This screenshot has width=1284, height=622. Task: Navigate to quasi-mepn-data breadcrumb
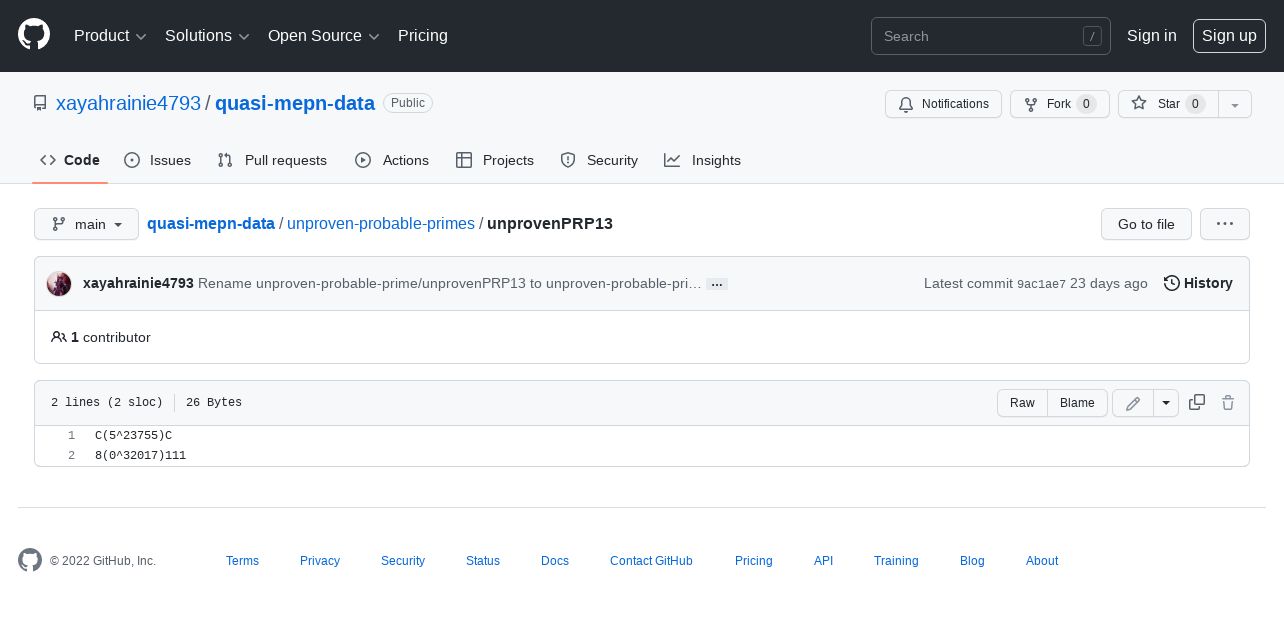click(211, 223)
